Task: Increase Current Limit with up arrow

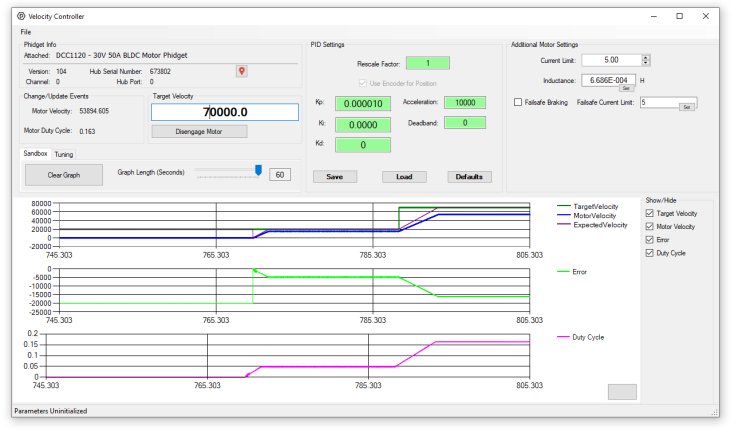Action: (646, 57)
